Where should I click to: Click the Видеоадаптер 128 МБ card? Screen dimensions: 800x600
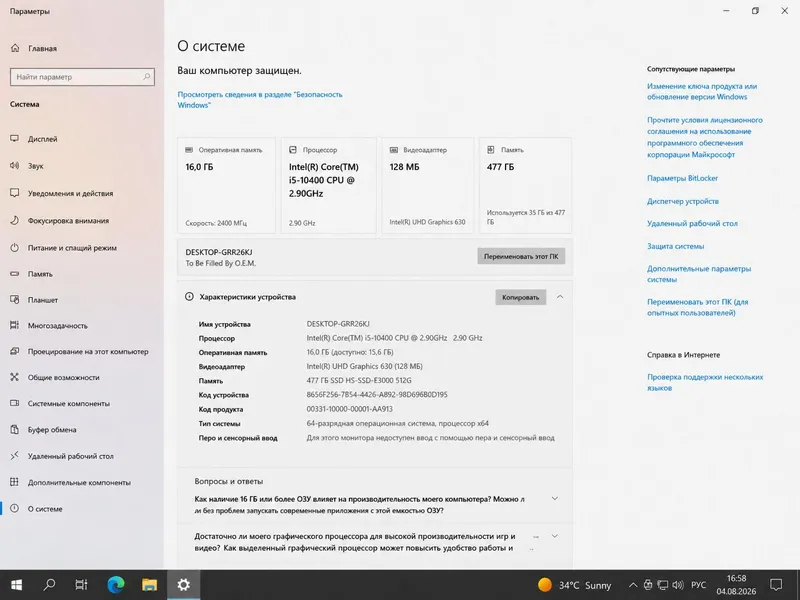428,186
